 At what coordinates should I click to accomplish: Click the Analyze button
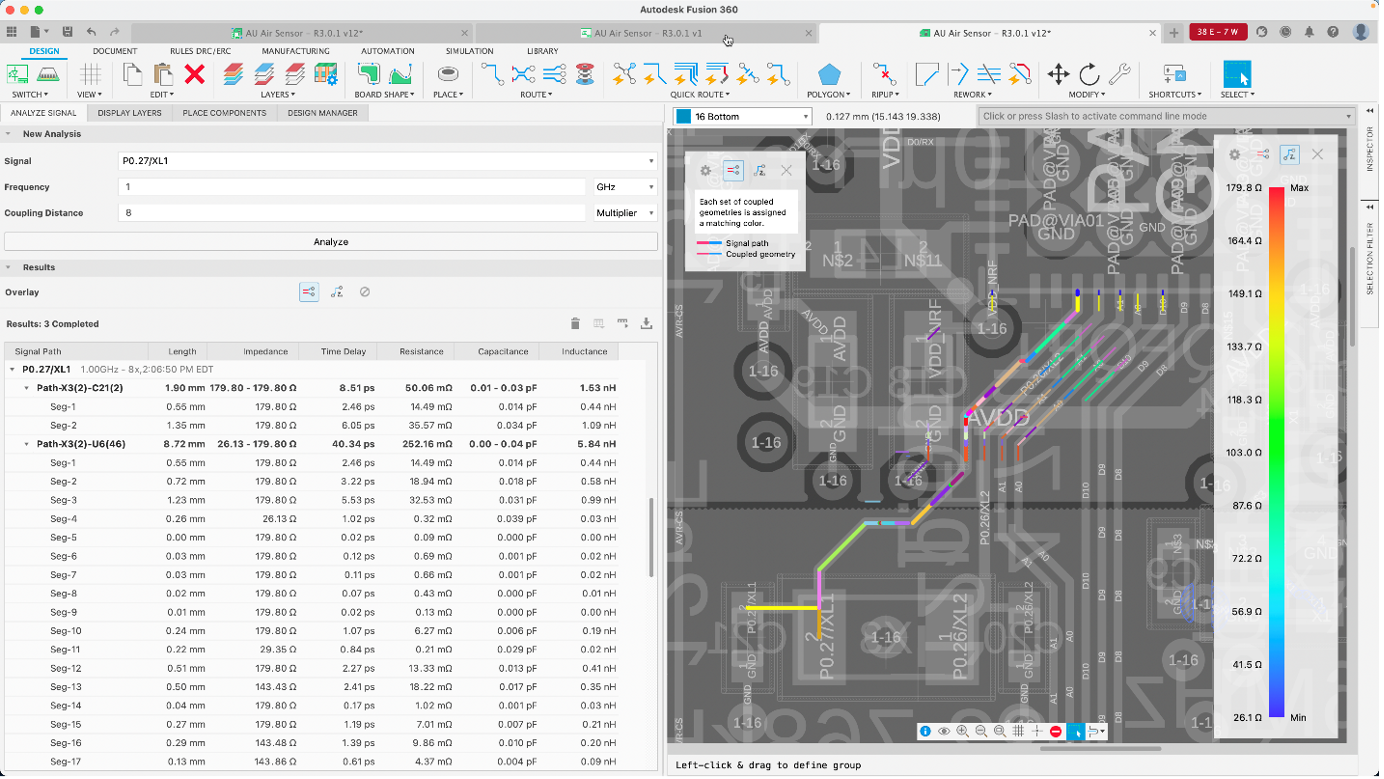pos(331,242)
